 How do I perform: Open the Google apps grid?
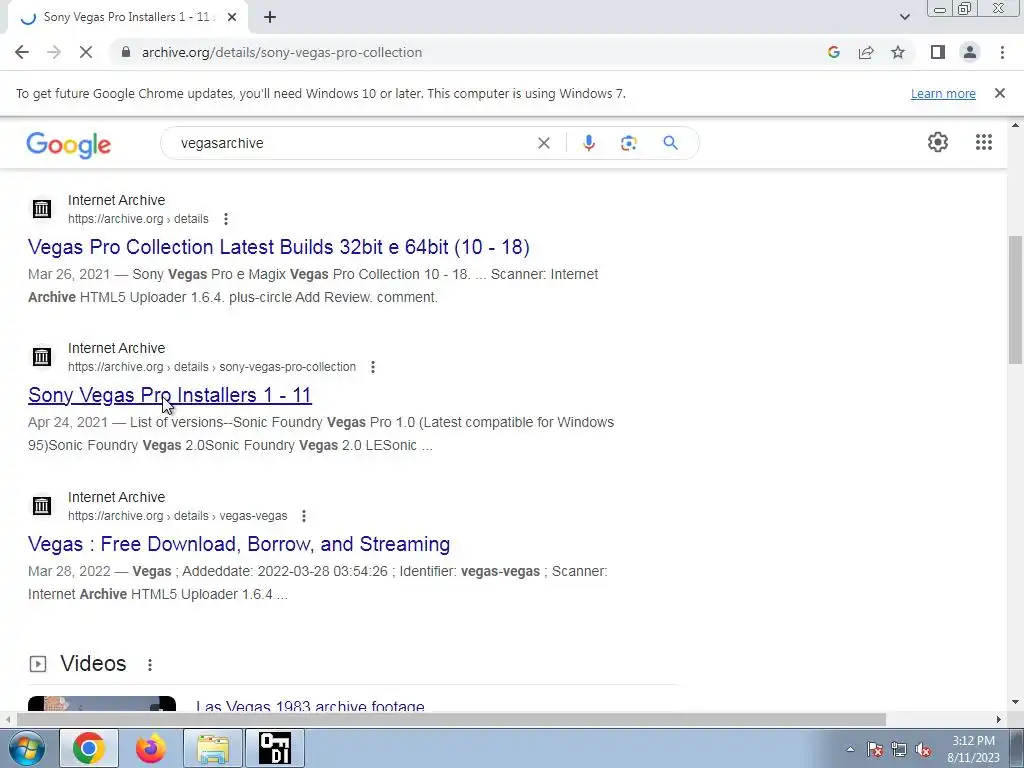(984, 142)
